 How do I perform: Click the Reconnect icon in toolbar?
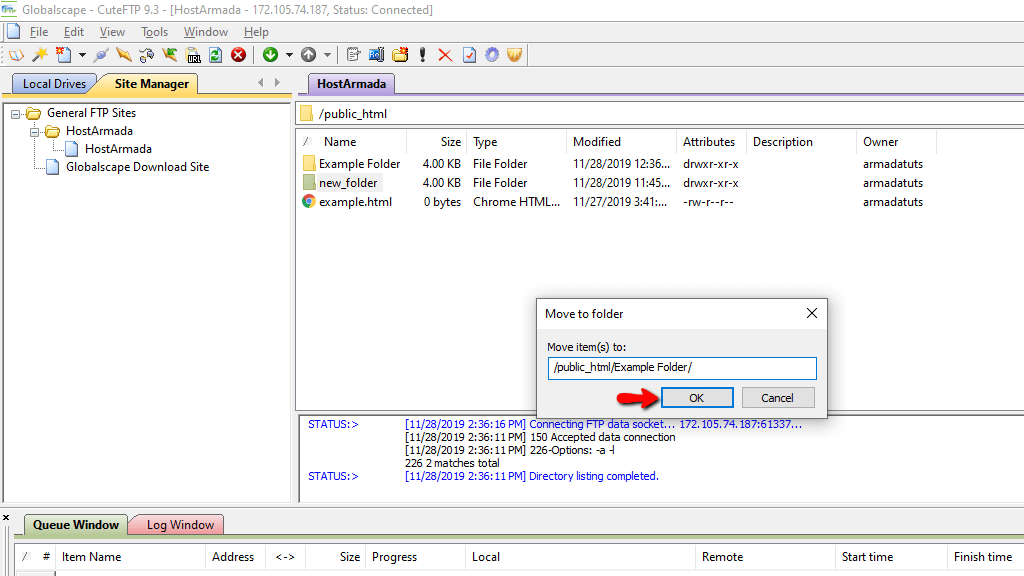click(147, 55)
